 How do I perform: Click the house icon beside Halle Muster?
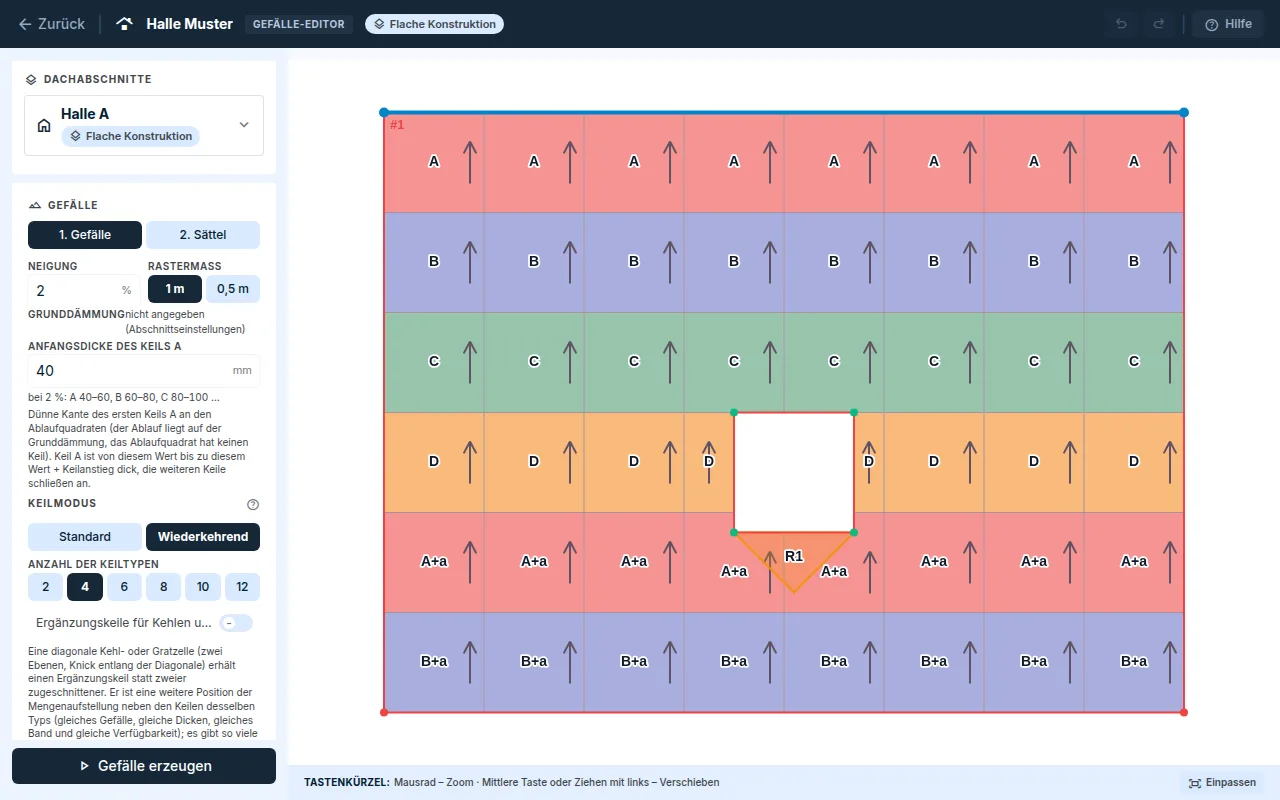(125, 24)
